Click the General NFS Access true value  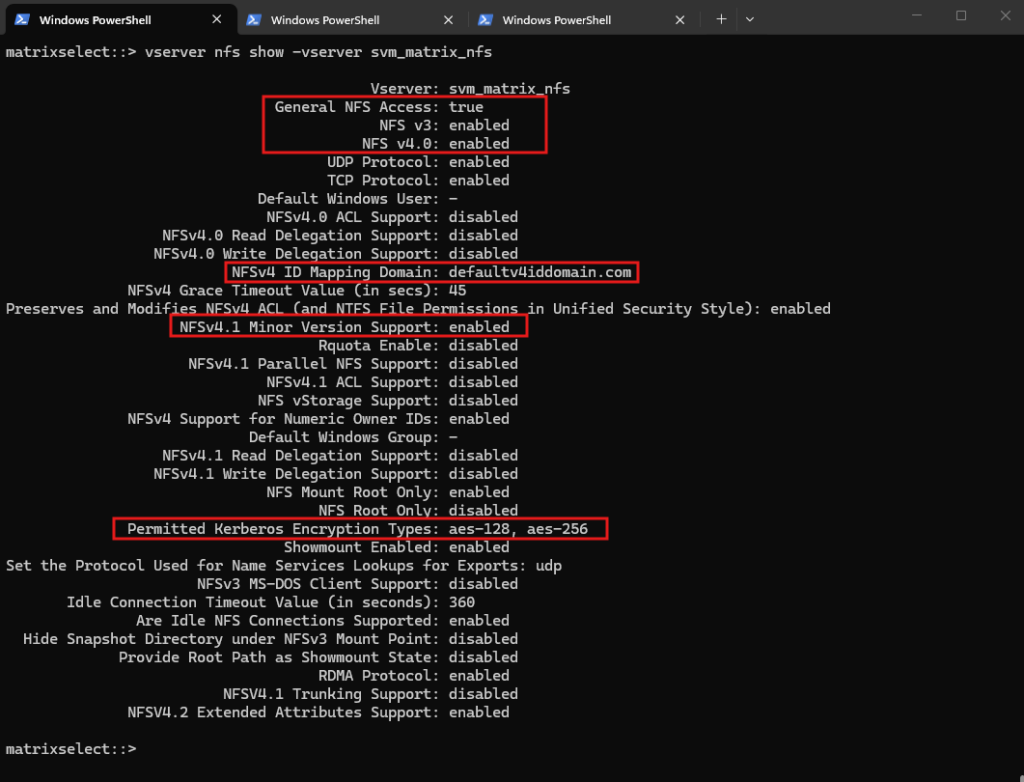[x=466, y=106]
